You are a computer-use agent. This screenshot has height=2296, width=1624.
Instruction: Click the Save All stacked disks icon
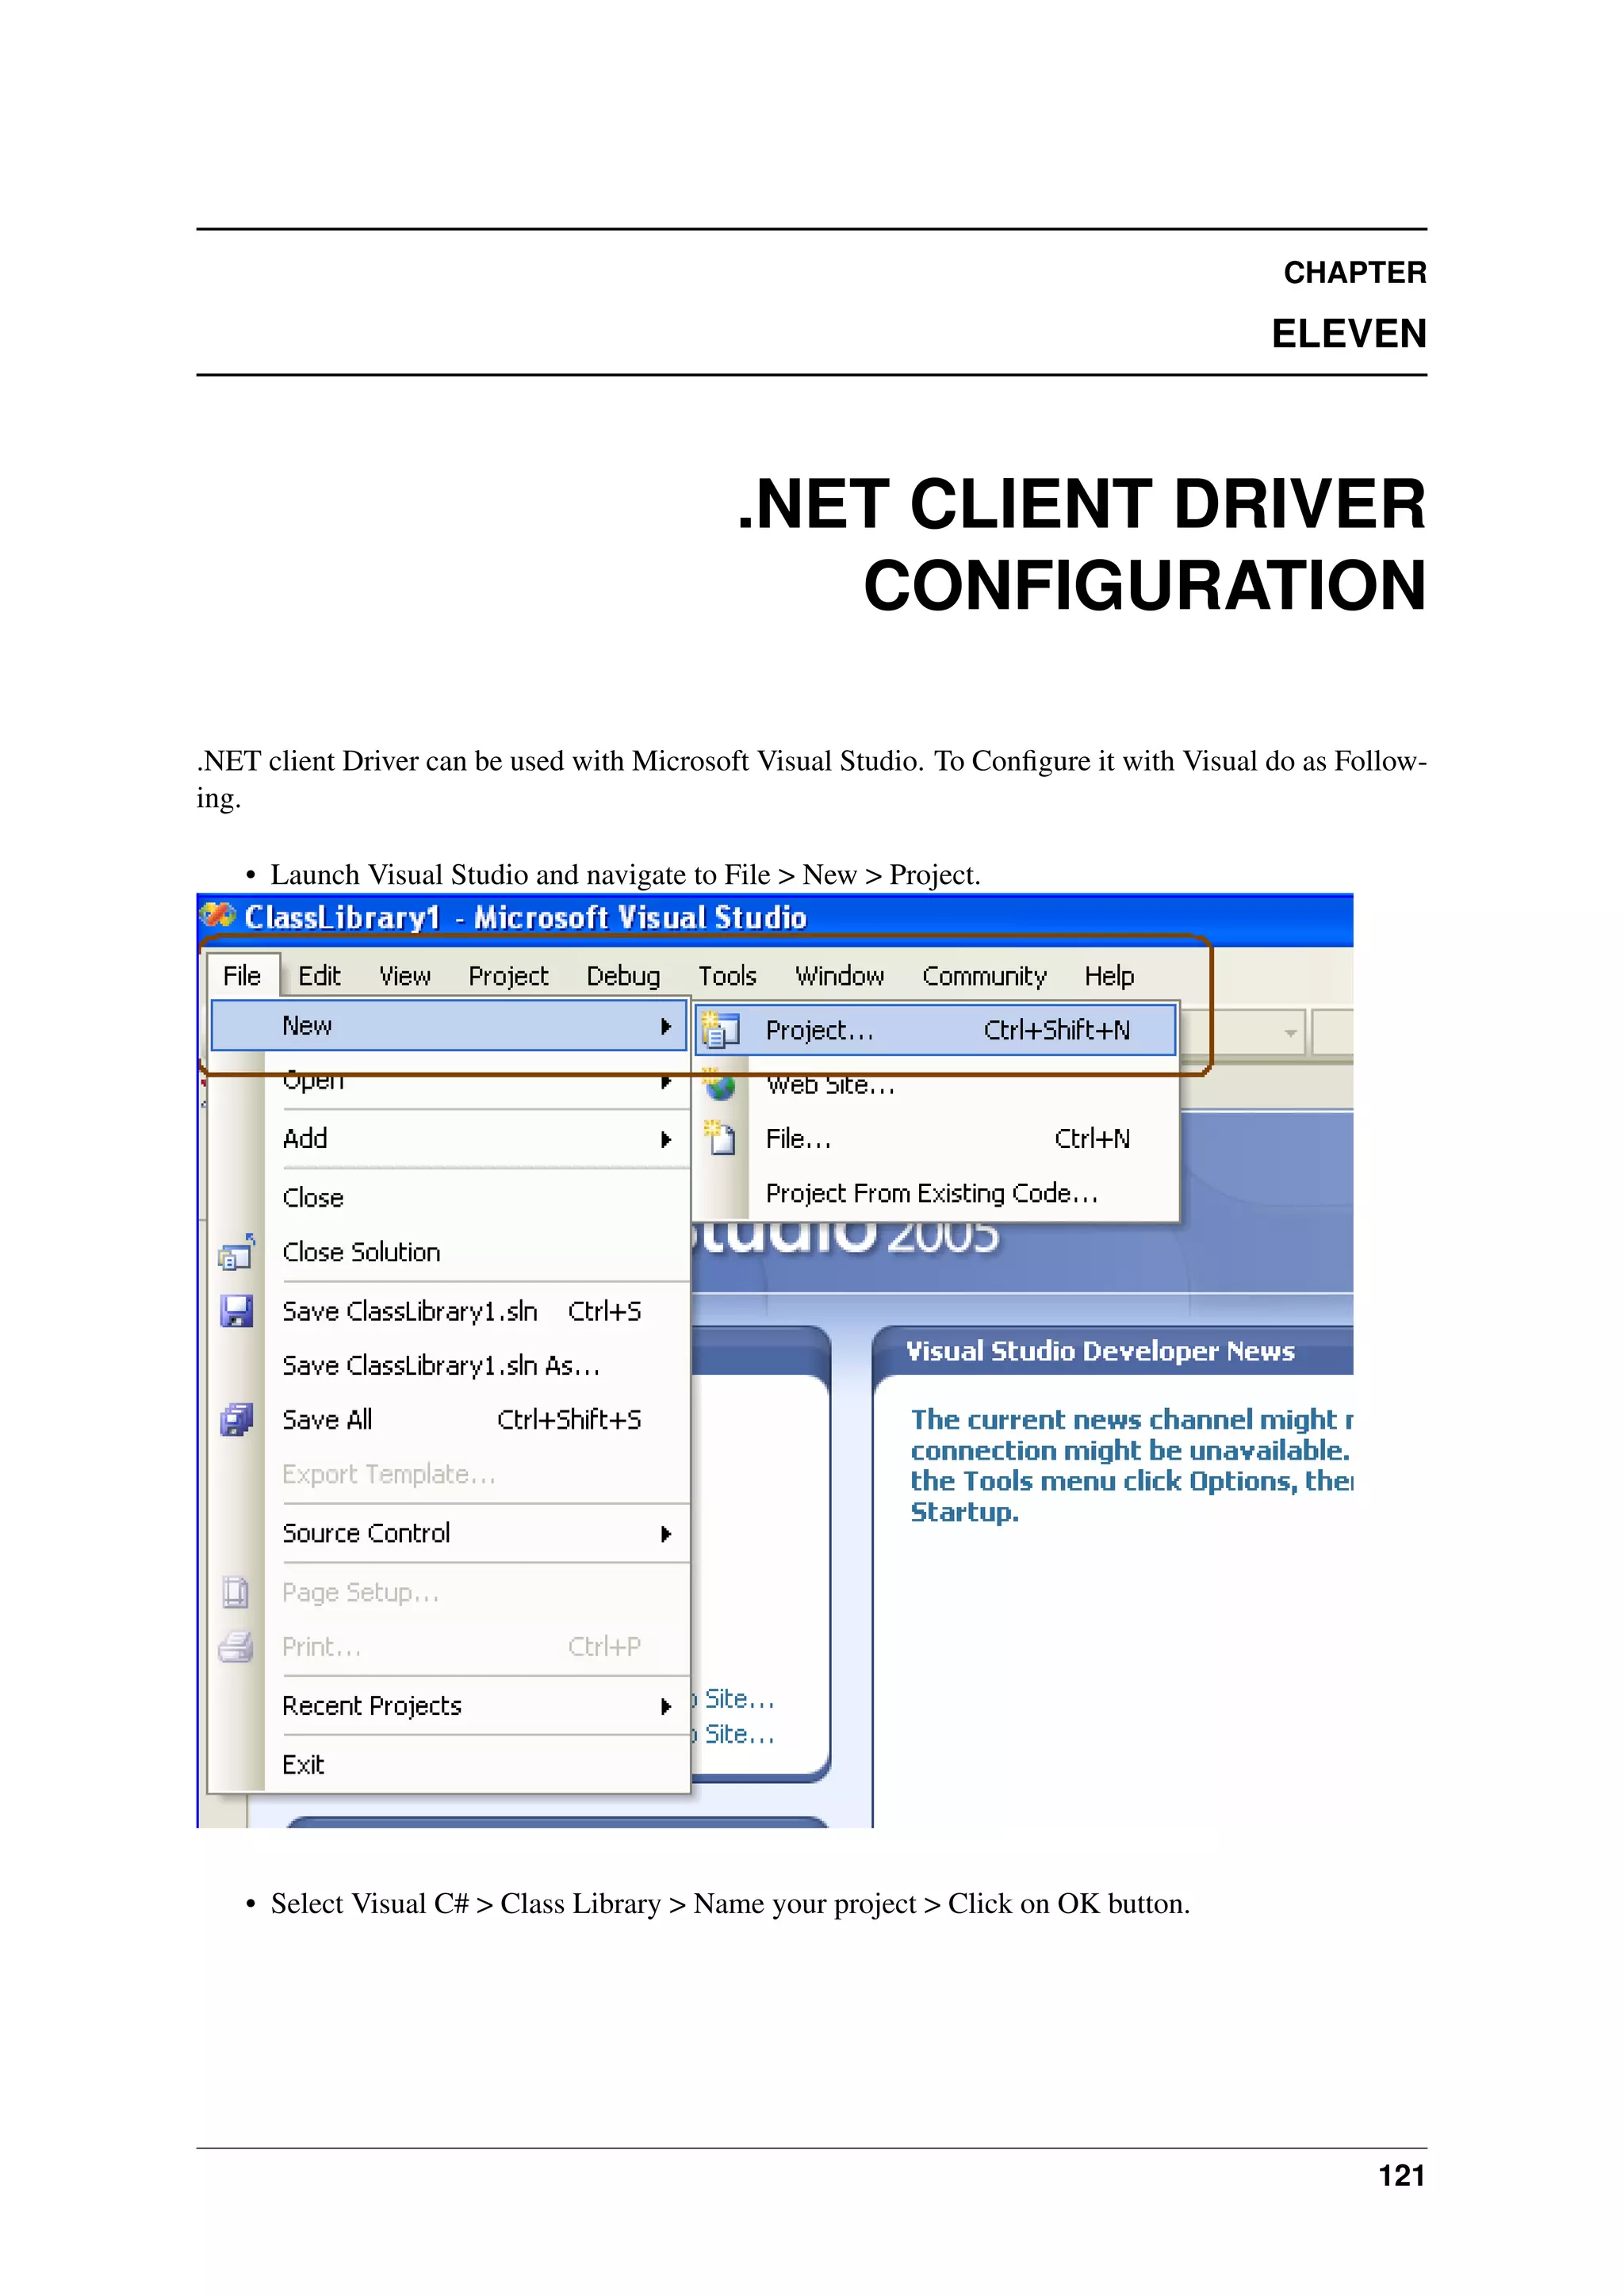click(236, 1419)
